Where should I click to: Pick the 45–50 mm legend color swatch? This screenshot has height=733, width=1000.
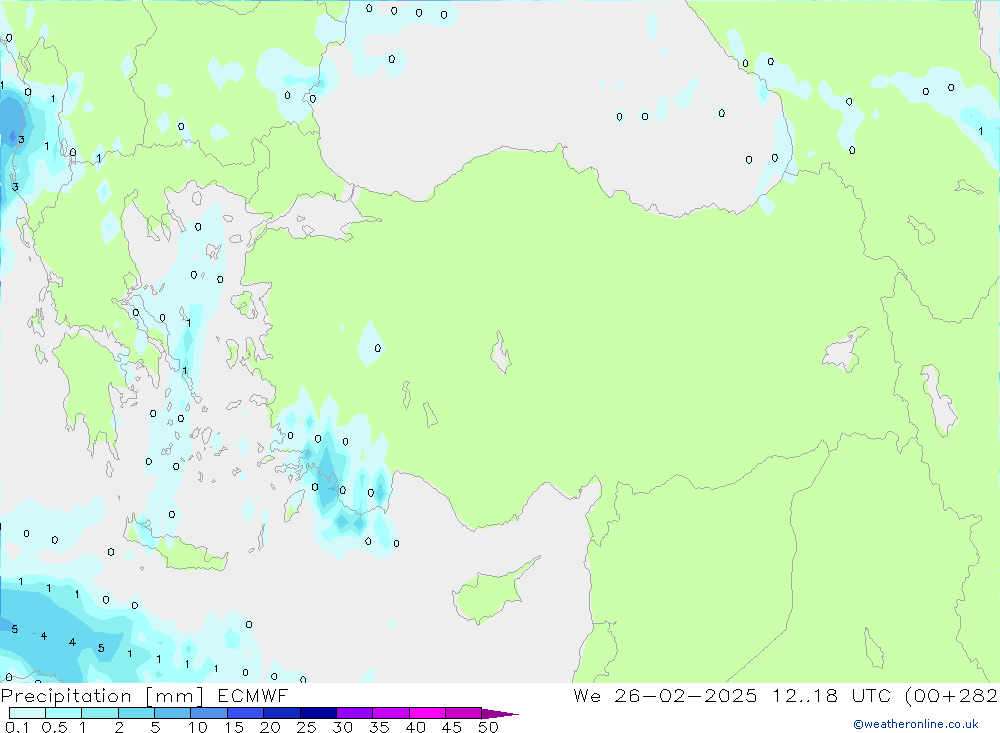[464, 713]
